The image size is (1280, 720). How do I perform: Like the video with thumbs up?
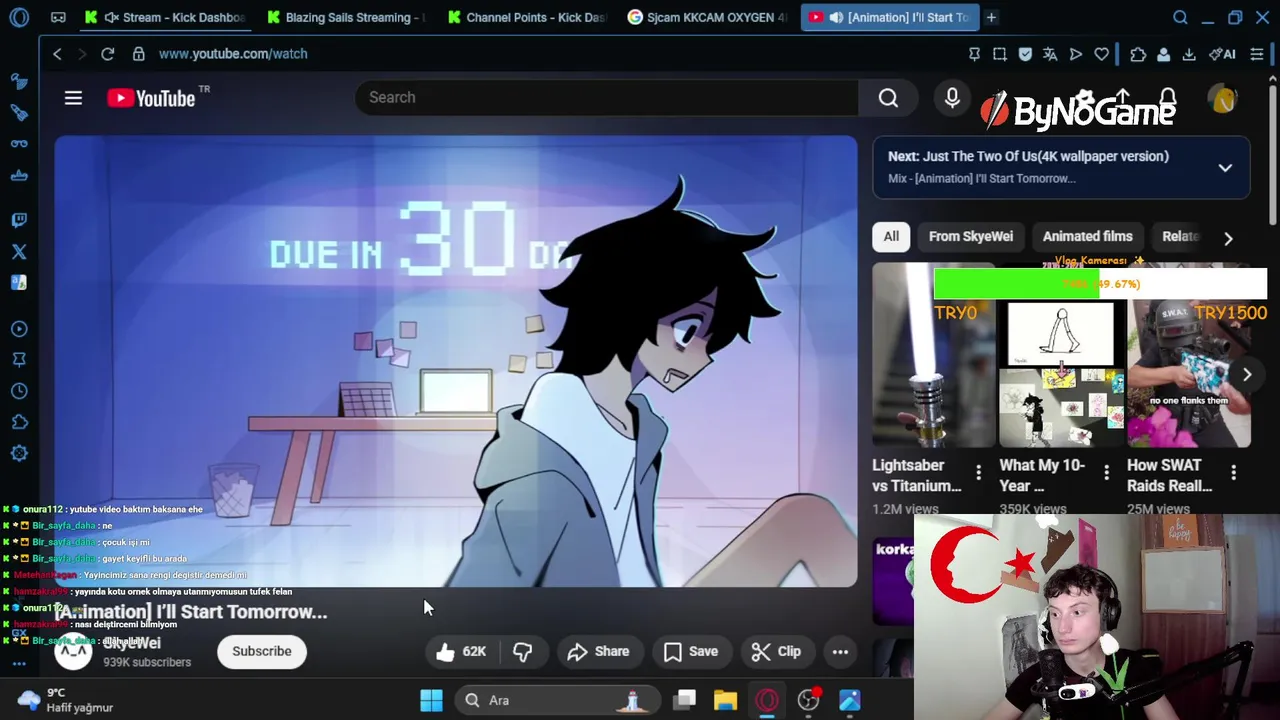point(461,651)
